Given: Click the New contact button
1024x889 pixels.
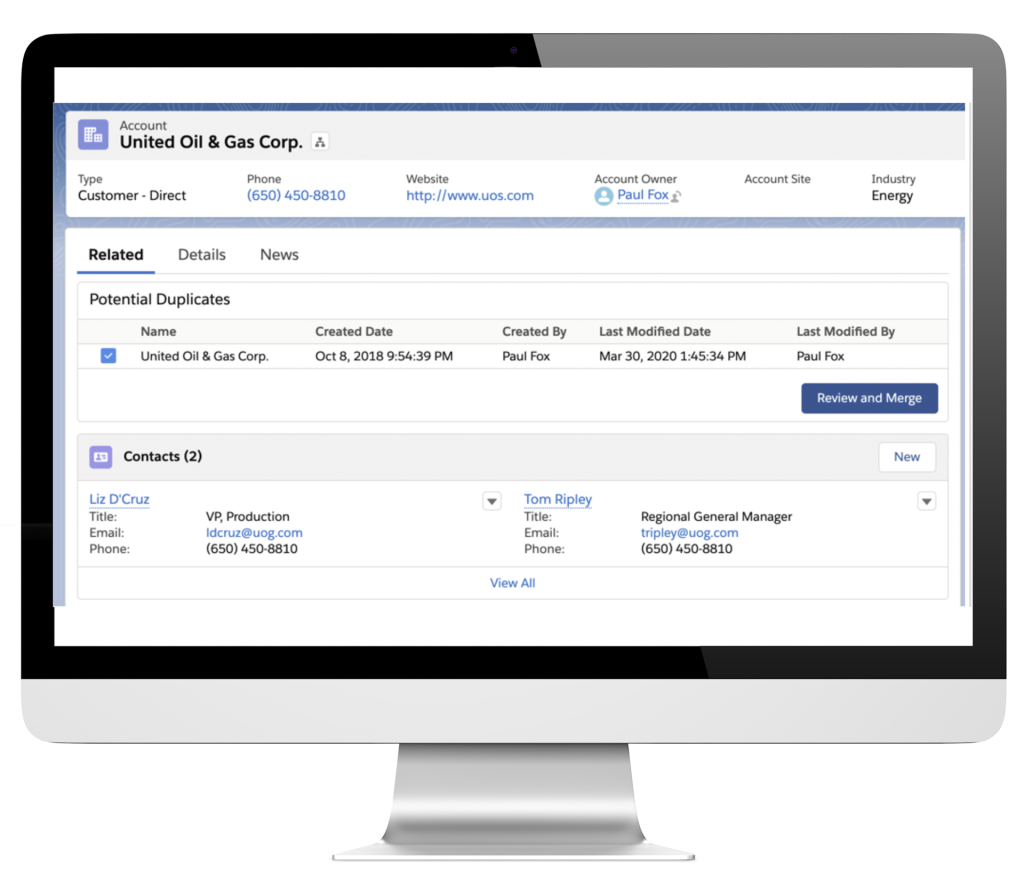Looking at the screenshot, I should [x=906, y=457].
